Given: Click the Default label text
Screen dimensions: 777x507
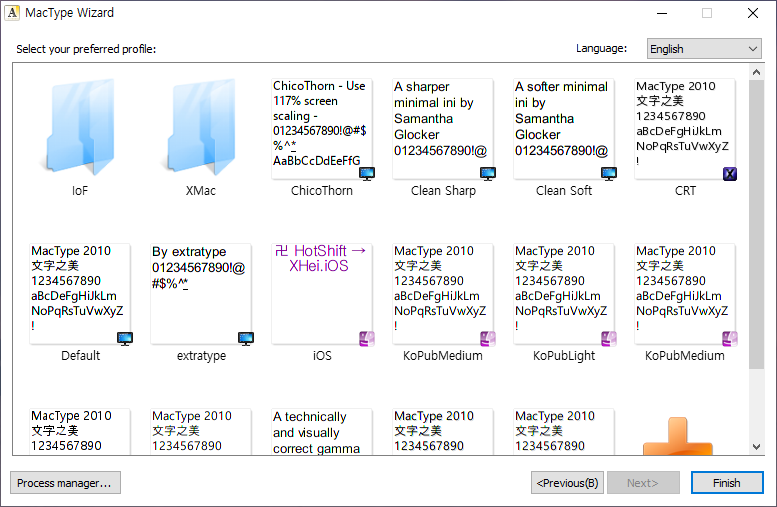Looking at the screenshot, I should [x=80, y=356].
